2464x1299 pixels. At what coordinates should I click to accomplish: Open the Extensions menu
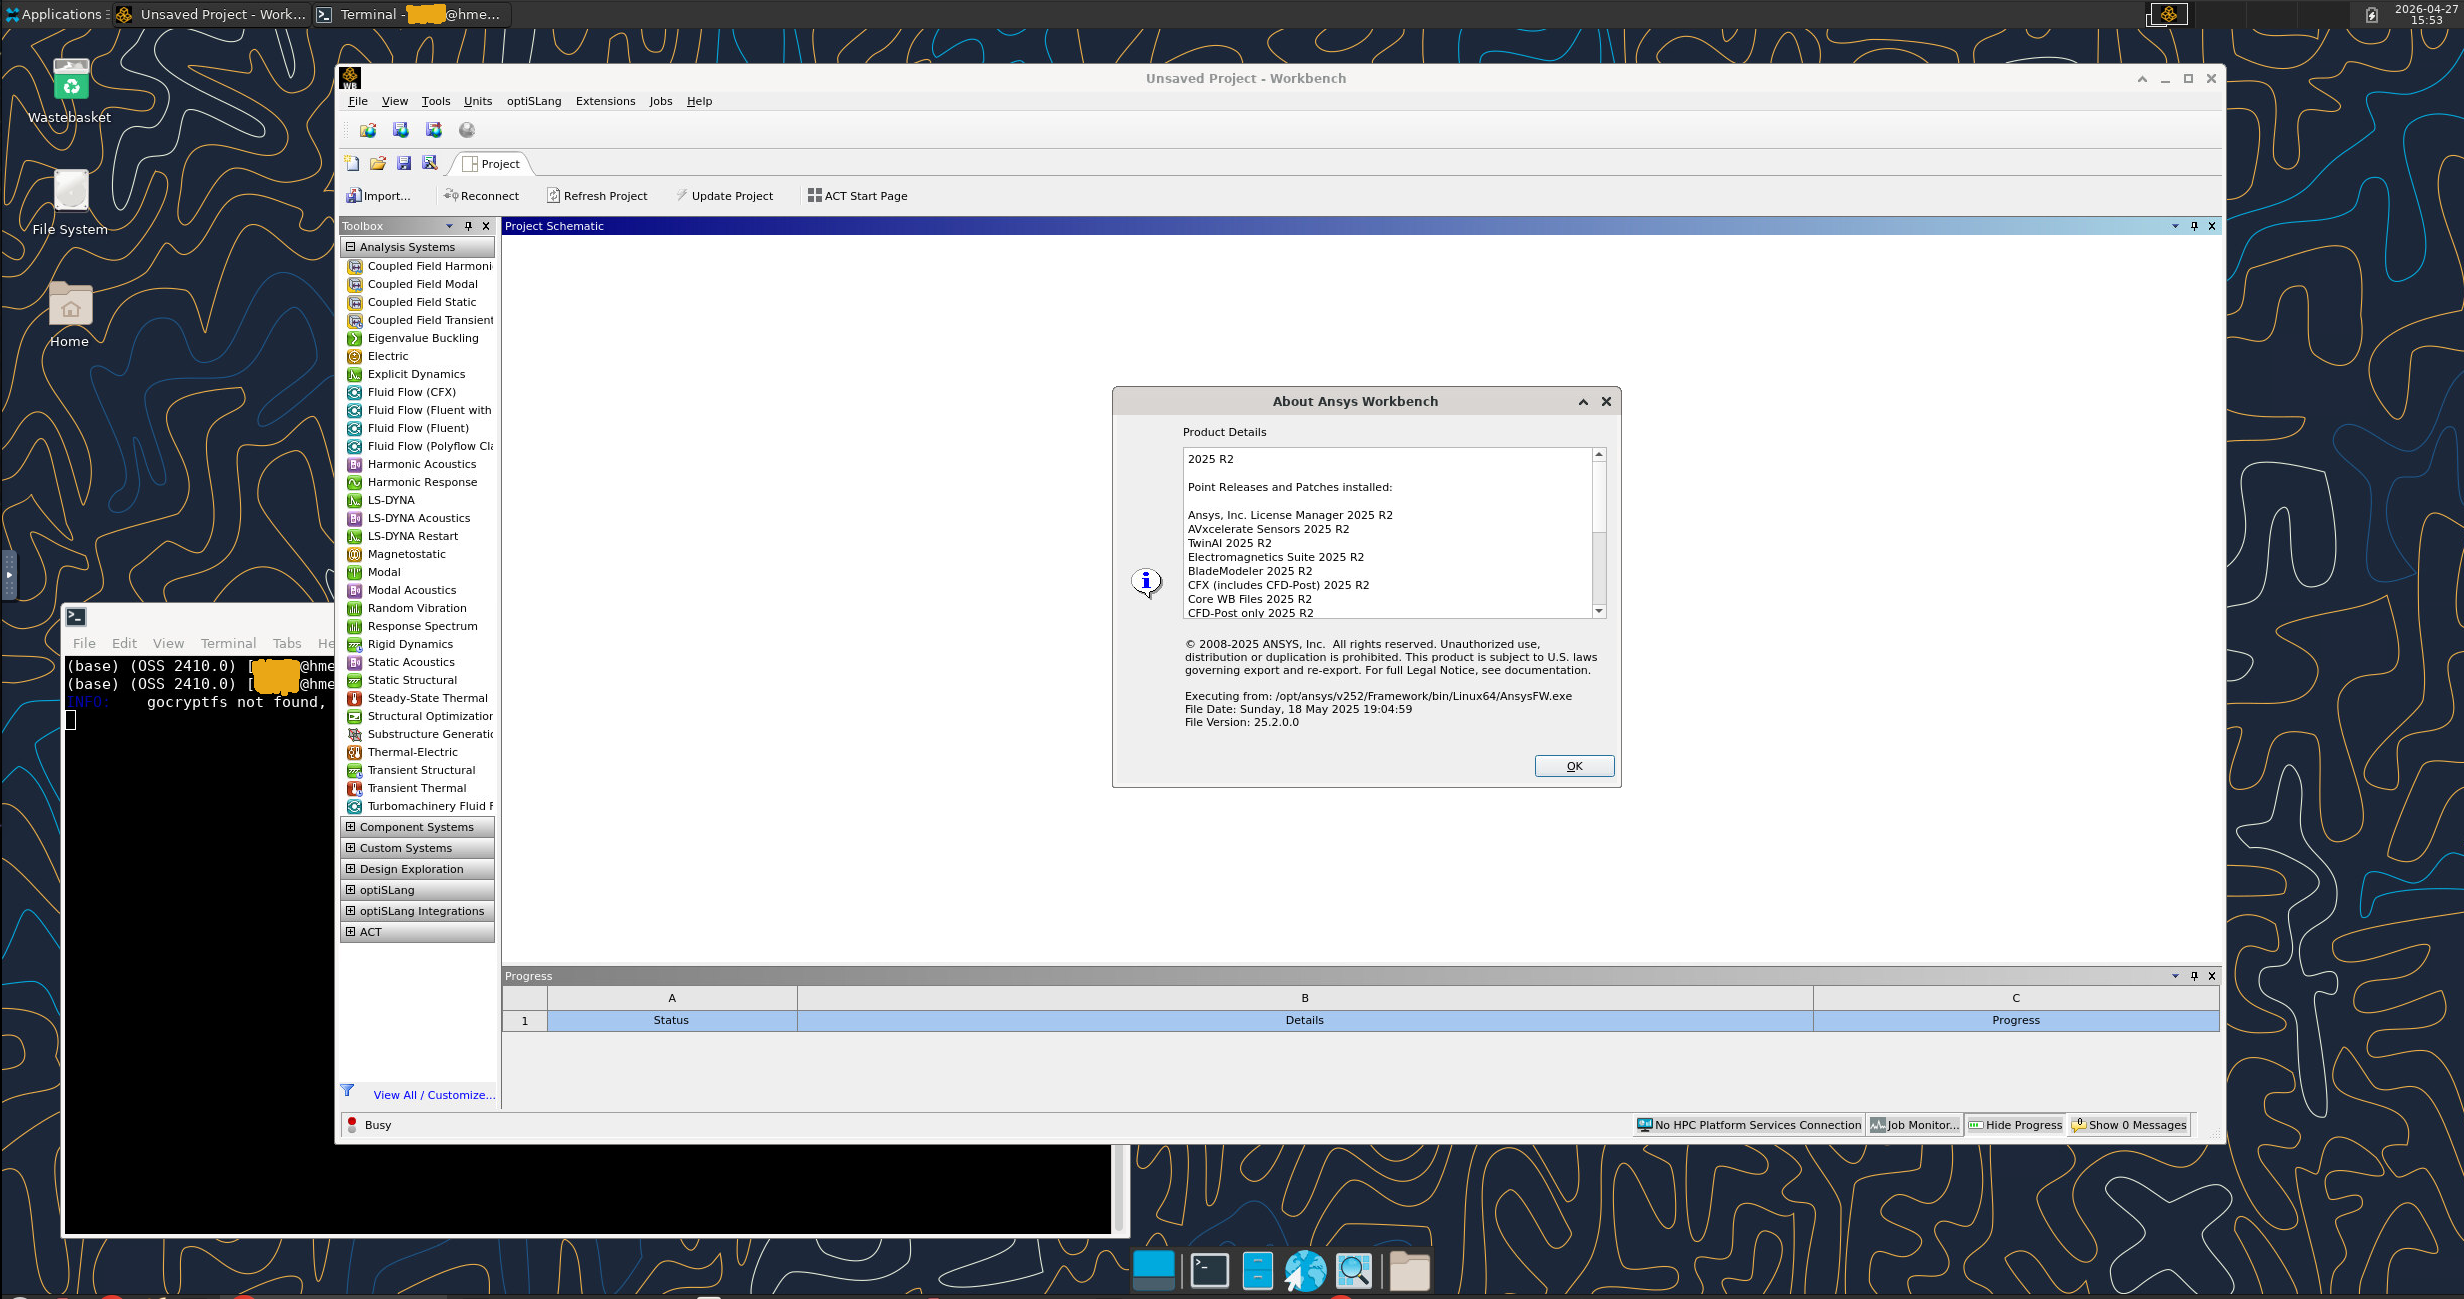point(605,101)
